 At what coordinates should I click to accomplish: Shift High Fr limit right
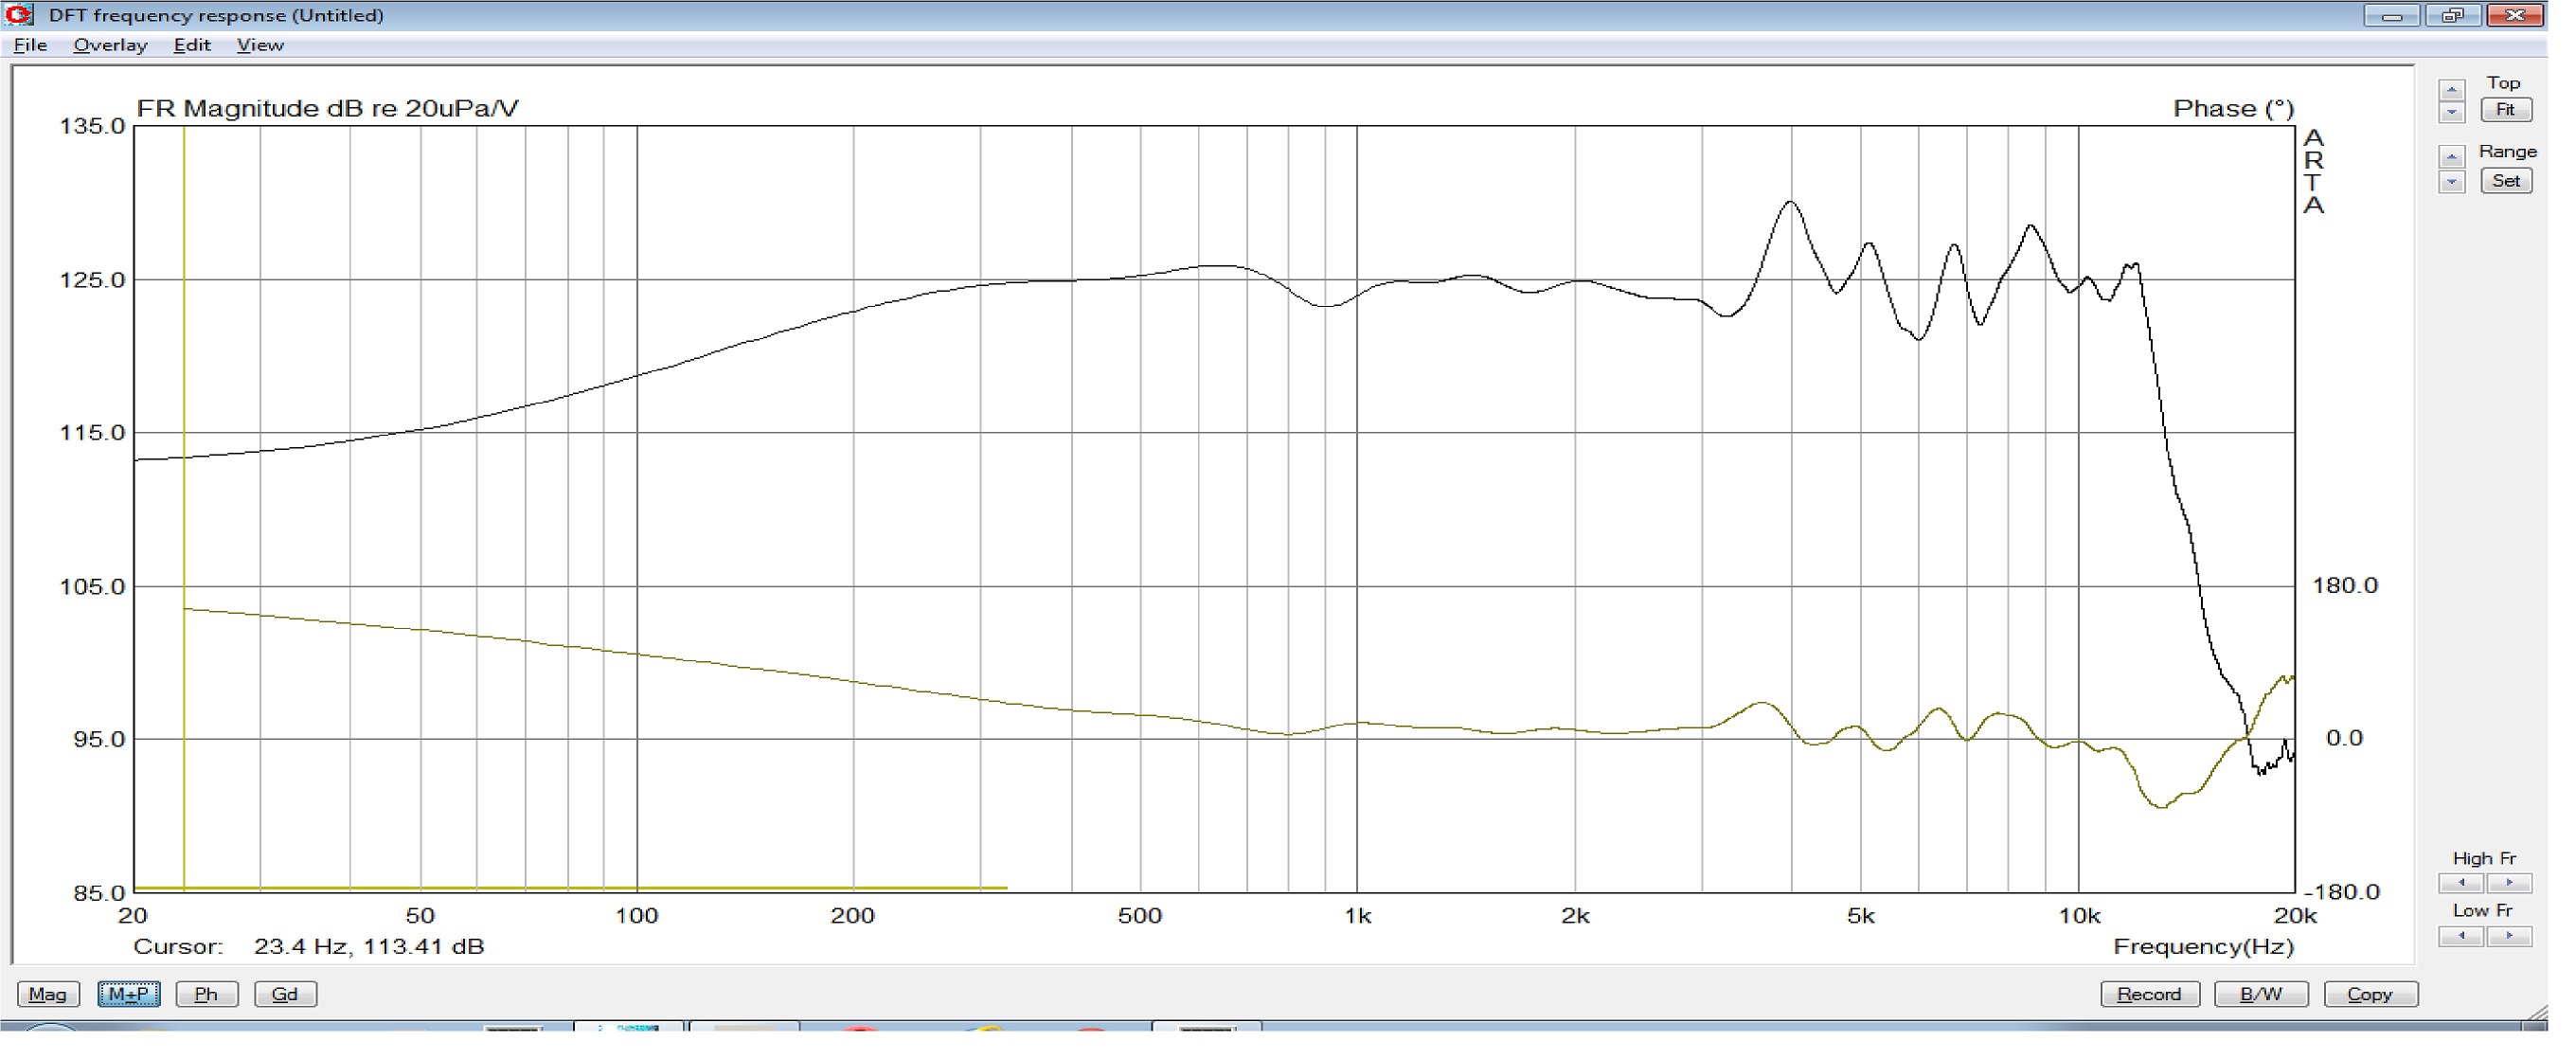pos(2509,883)
